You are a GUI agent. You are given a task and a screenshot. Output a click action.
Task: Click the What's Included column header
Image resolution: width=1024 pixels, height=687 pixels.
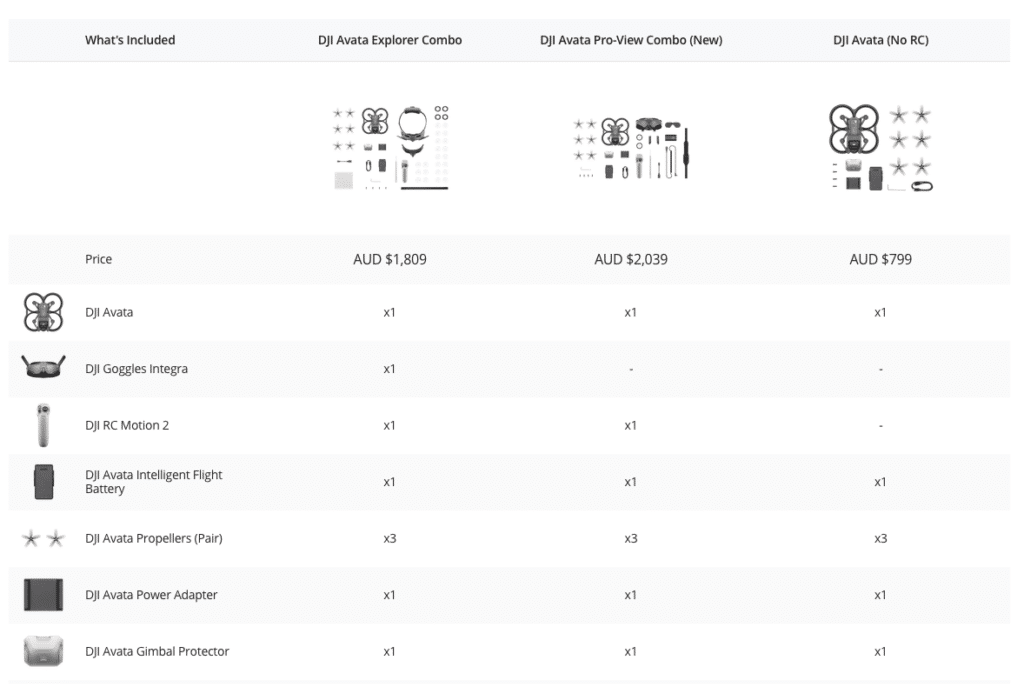(130, 40)
